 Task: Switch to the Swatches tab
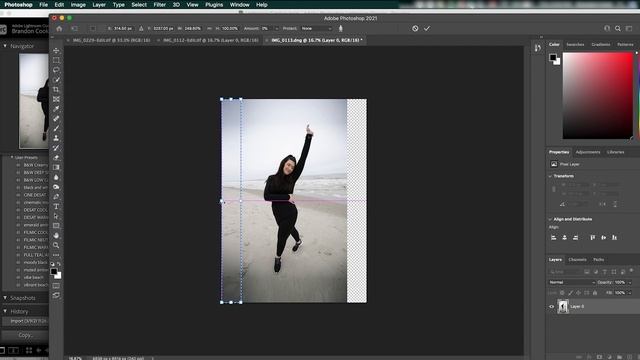click(575, 44)
